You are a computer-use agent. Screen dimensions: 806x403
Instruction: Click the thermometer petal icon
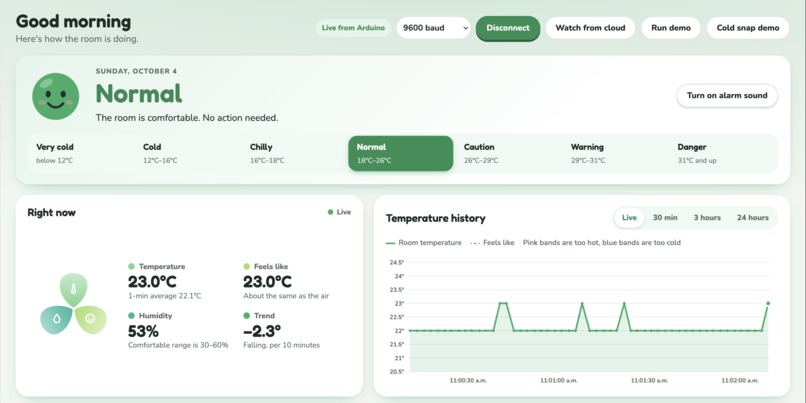74,290
